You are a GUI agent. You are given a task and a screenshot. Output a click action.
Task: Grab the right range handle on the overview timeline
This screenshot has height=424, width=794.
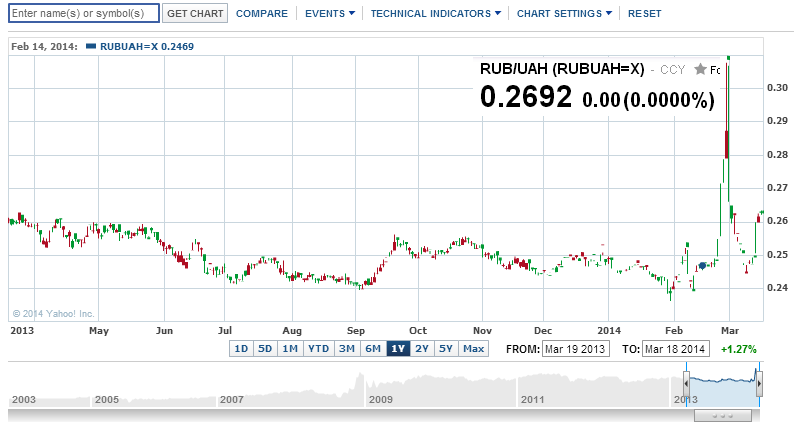click(759, 381)
